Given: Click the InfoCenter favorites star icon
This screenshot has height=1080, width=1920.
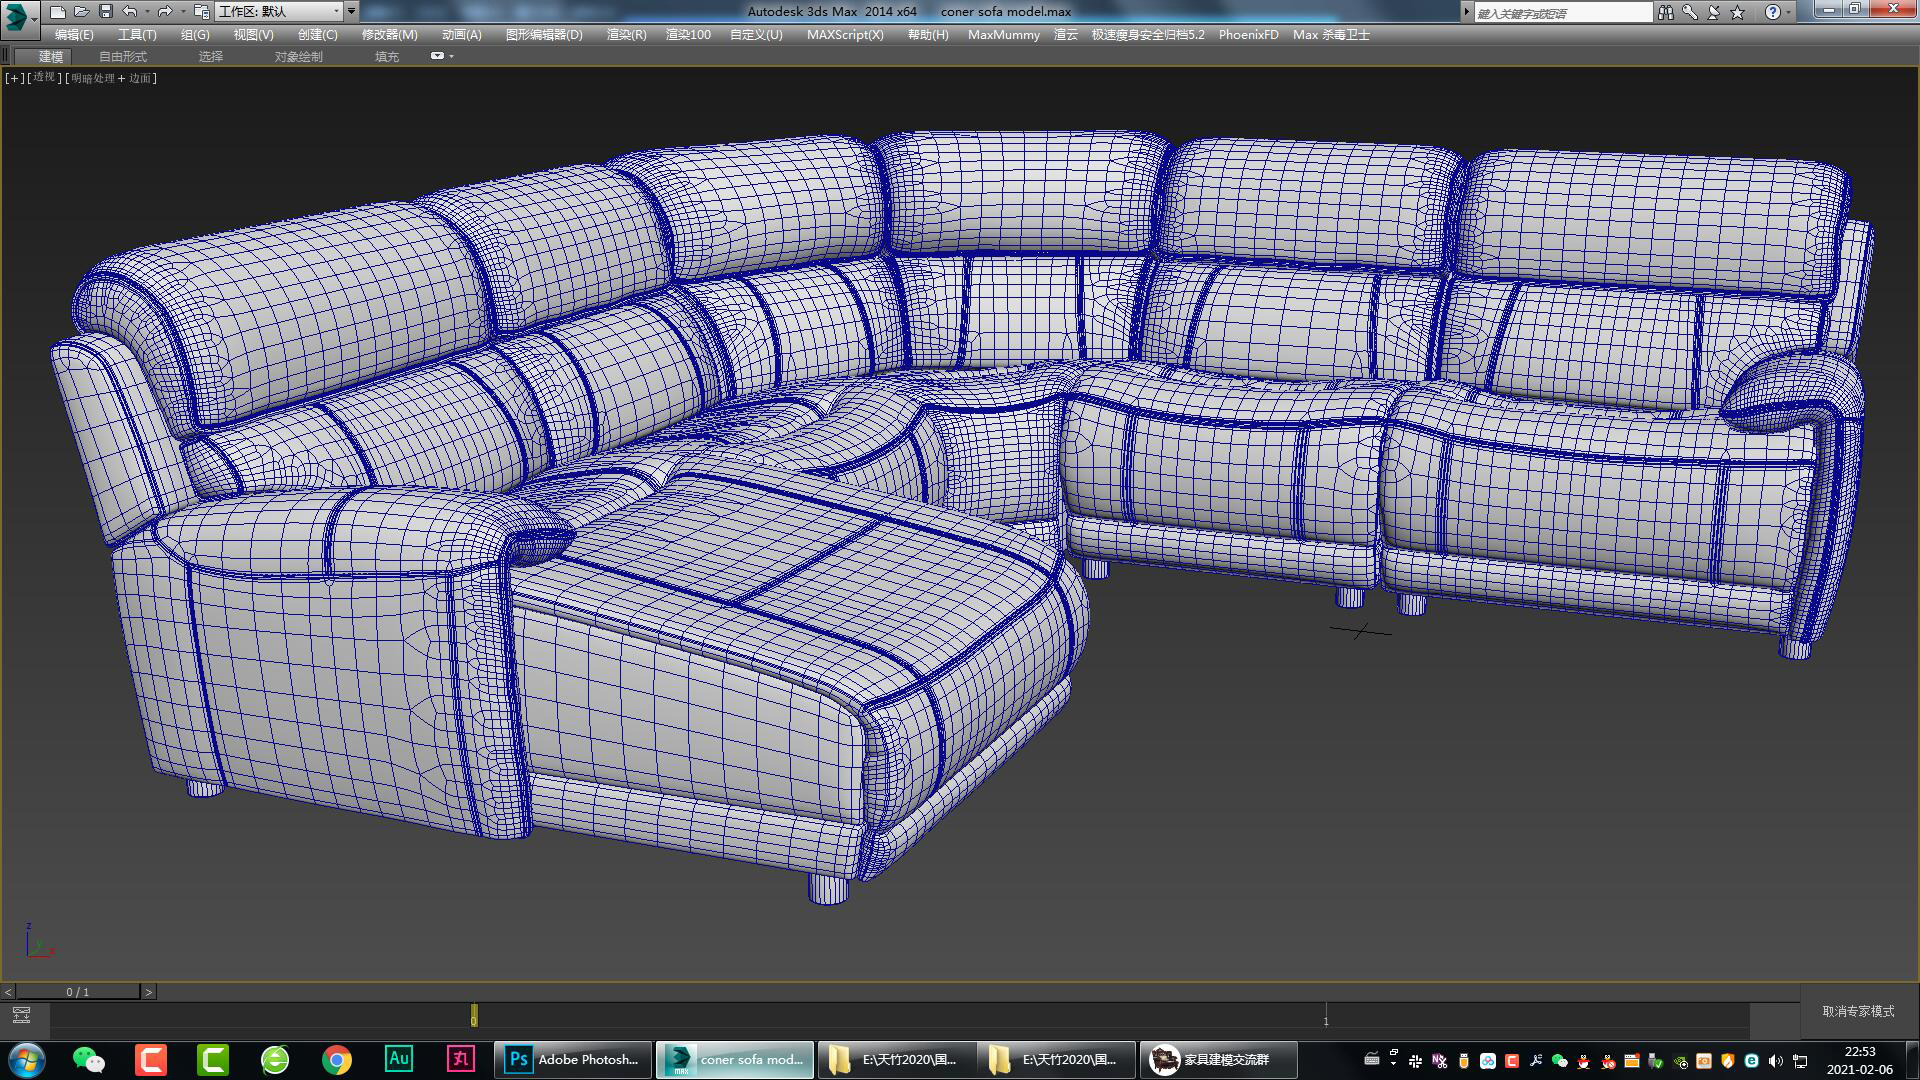Looking at the screenshot, I should (1737, 12).
